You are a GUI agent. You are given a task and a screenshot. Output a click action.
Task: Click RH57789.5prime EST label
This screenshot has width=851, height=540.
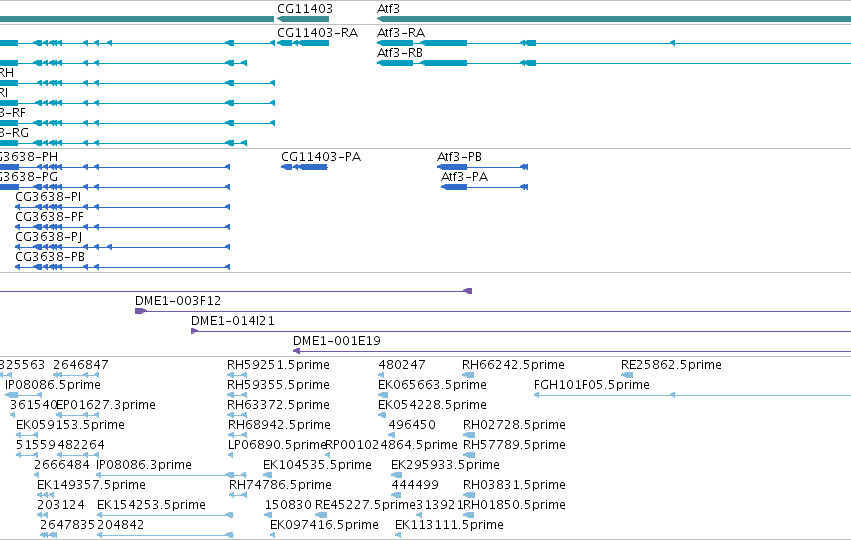(x=514, y=445)
